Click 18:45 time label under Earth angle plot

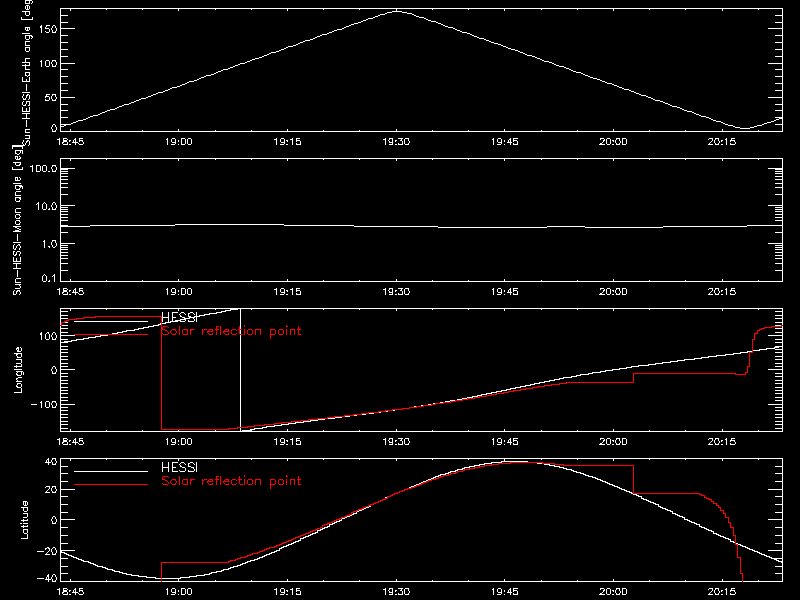point(70,141)
